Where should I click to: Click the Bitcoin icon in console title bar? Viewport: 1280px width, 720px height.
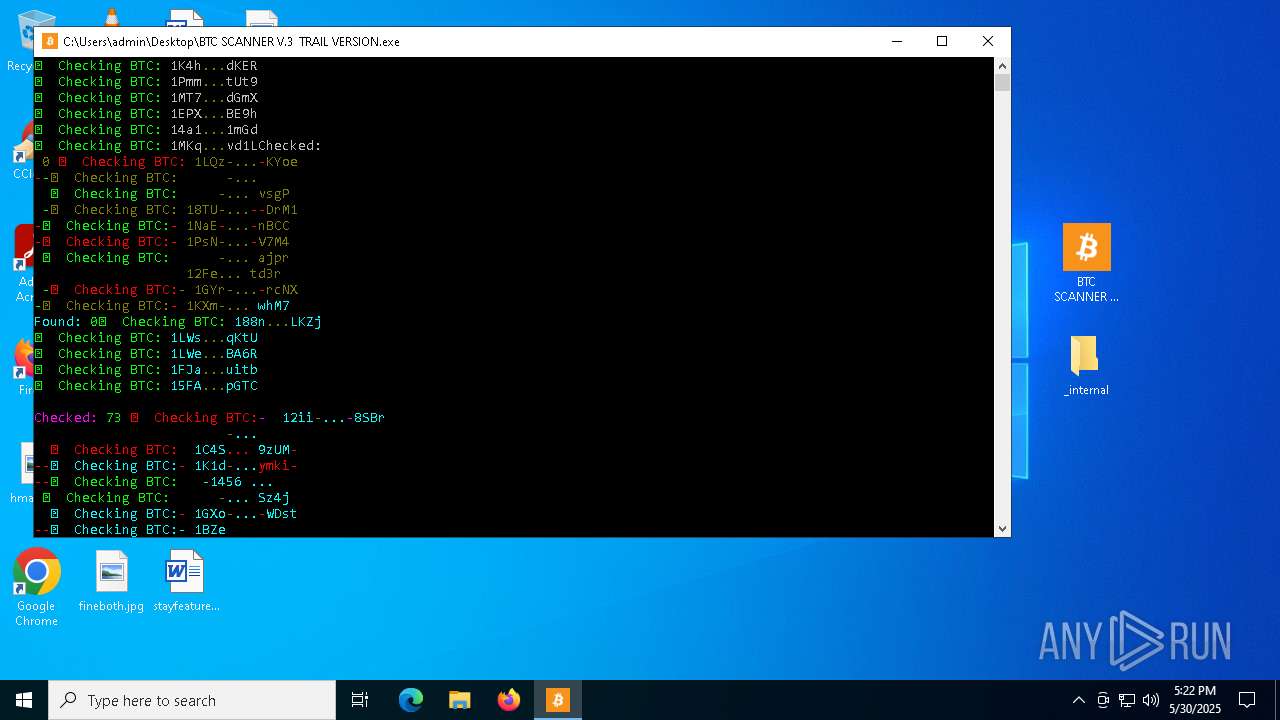[50, 41]
